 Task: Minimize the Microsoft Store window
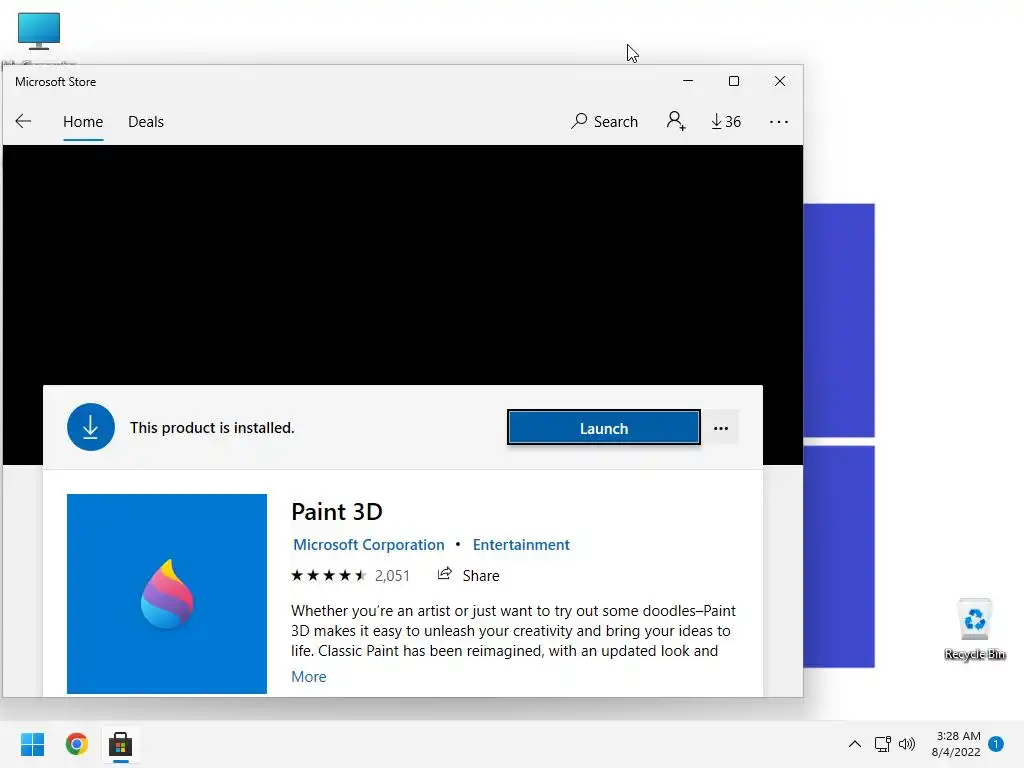click(x=688, y=81)
